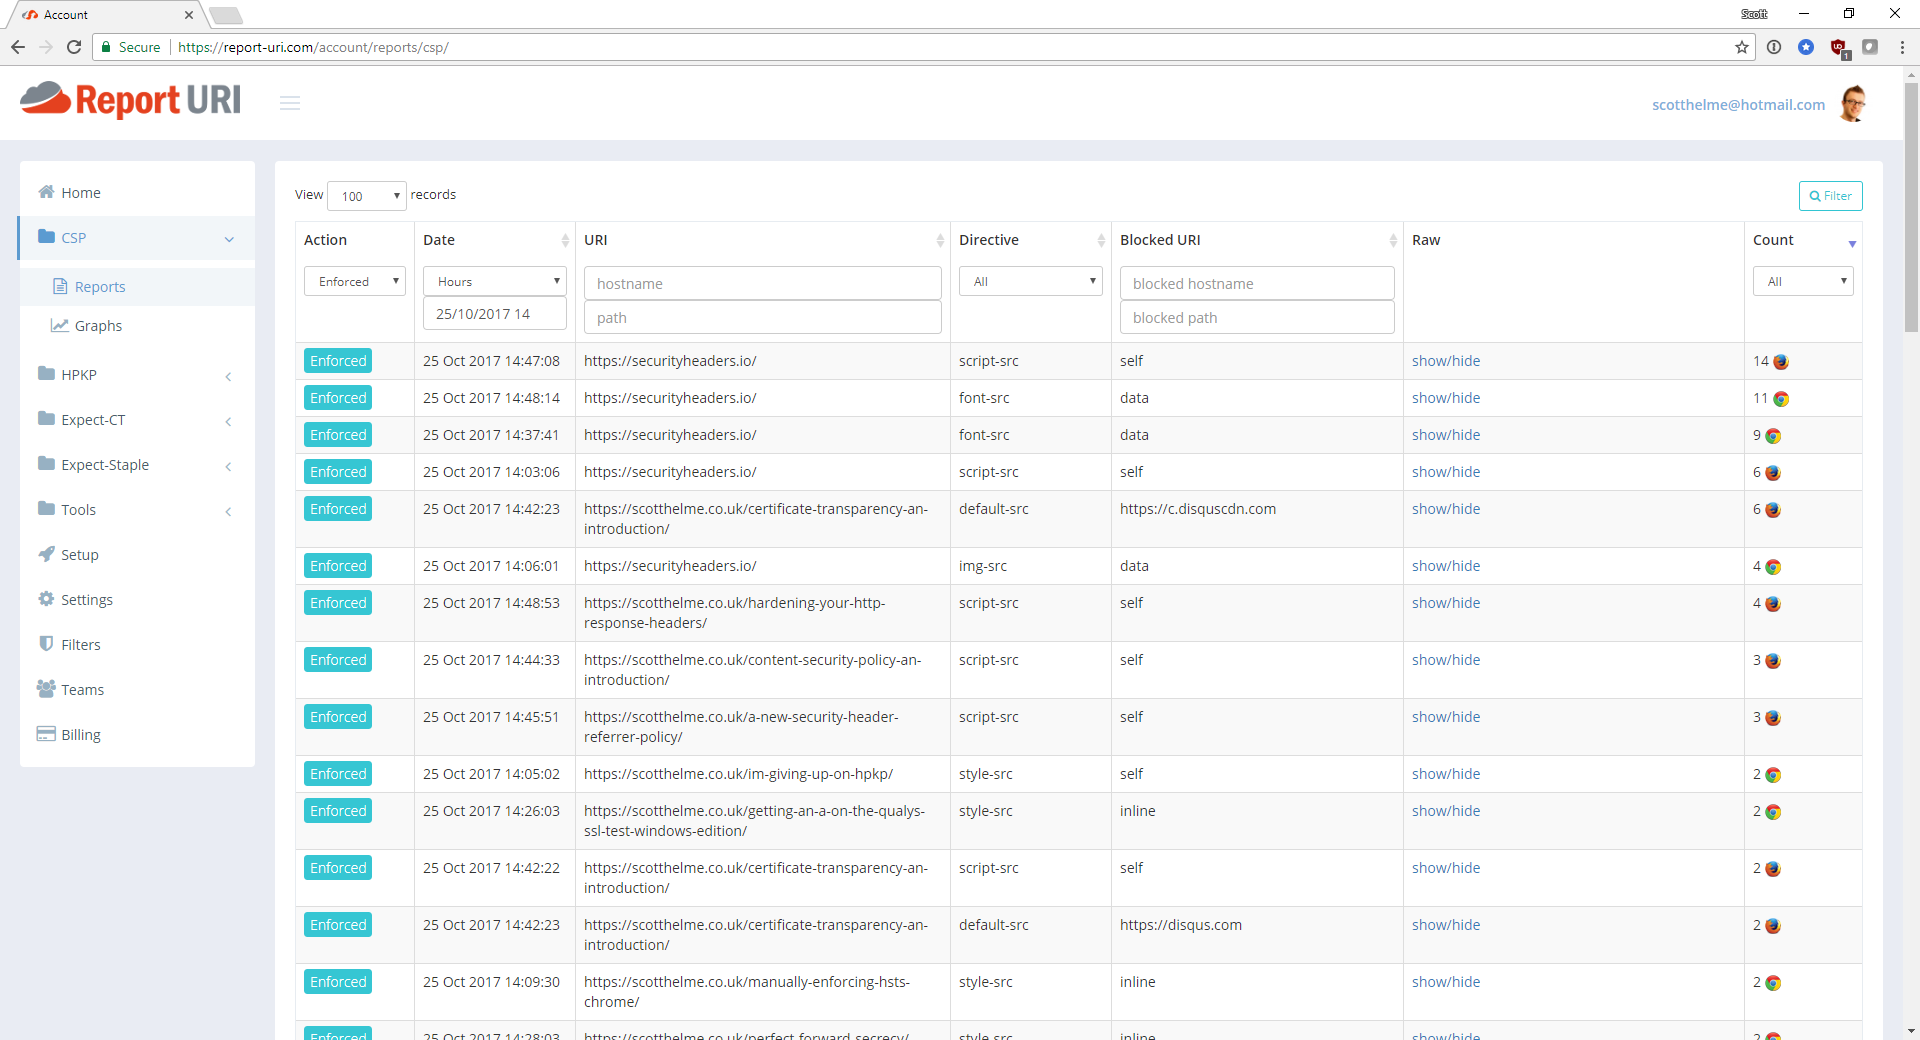Image resolution: width=1920 pixels, height=1040 pixels.
Task: Show raw data for the first securityheaders.io report
Action: pyautogui.click(x=1446, y=360)
